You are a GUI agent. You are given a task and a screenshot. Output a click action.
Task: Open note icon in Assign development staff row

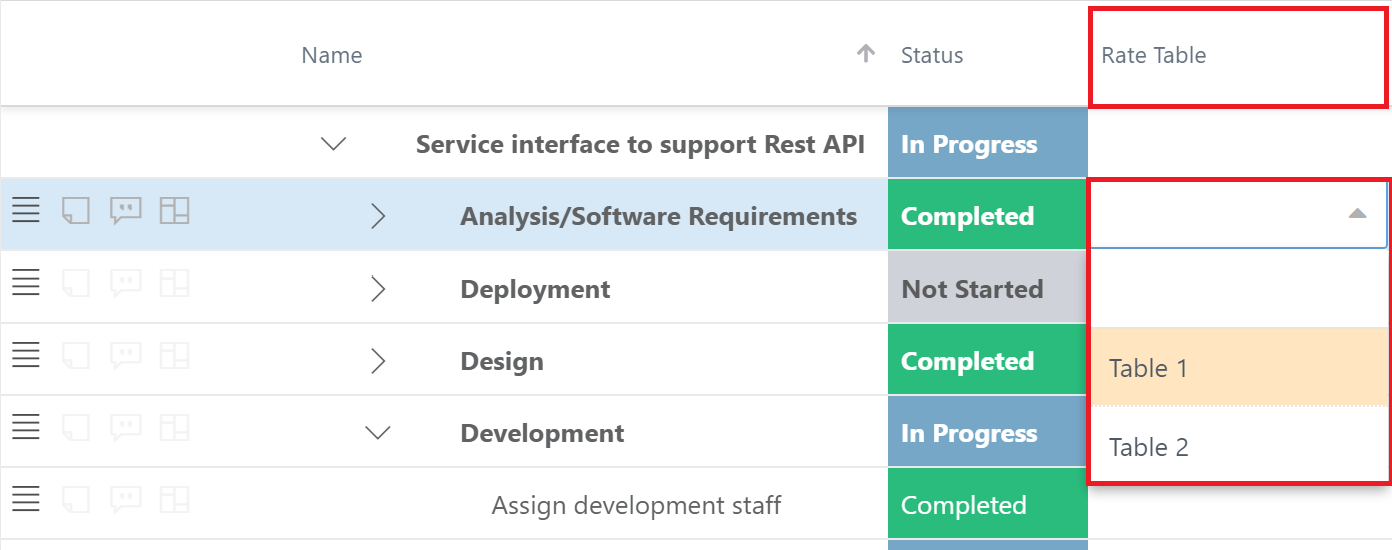[x=76, y=500]
